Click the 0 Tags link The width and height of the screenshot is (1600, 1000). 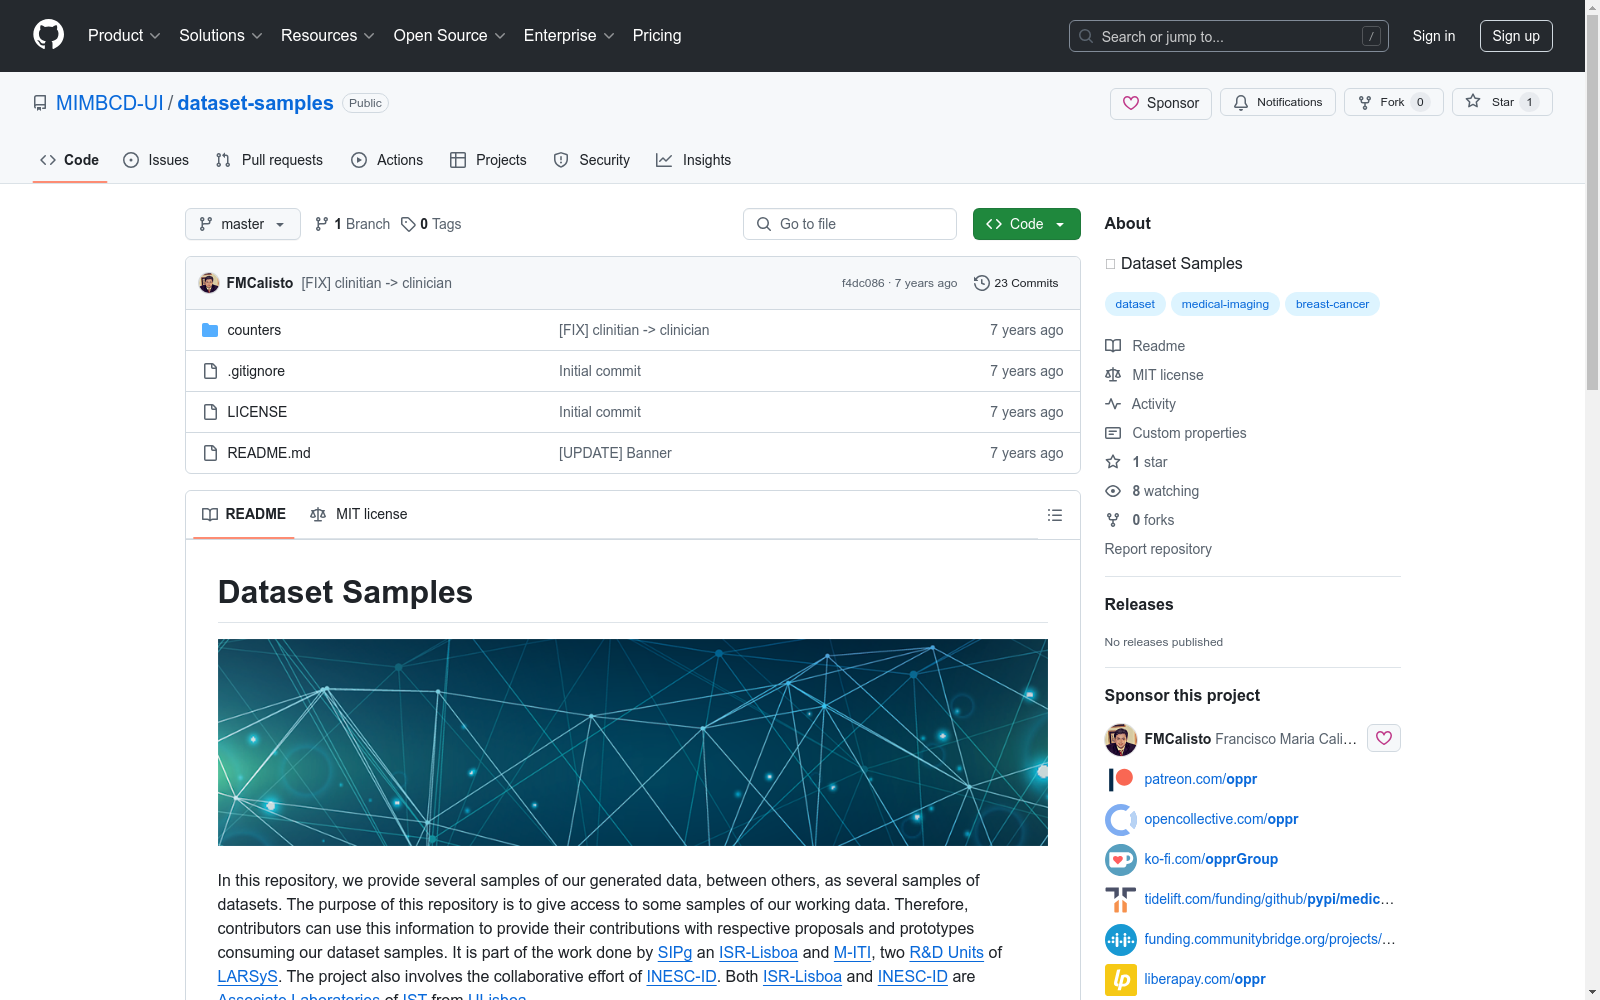pos(431,224)
